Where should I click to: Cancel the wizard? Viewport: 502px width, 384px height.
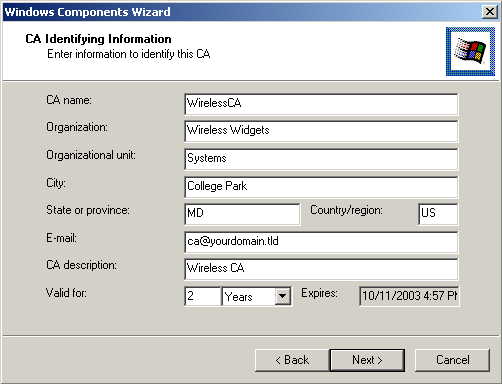(x=452, y=360)
